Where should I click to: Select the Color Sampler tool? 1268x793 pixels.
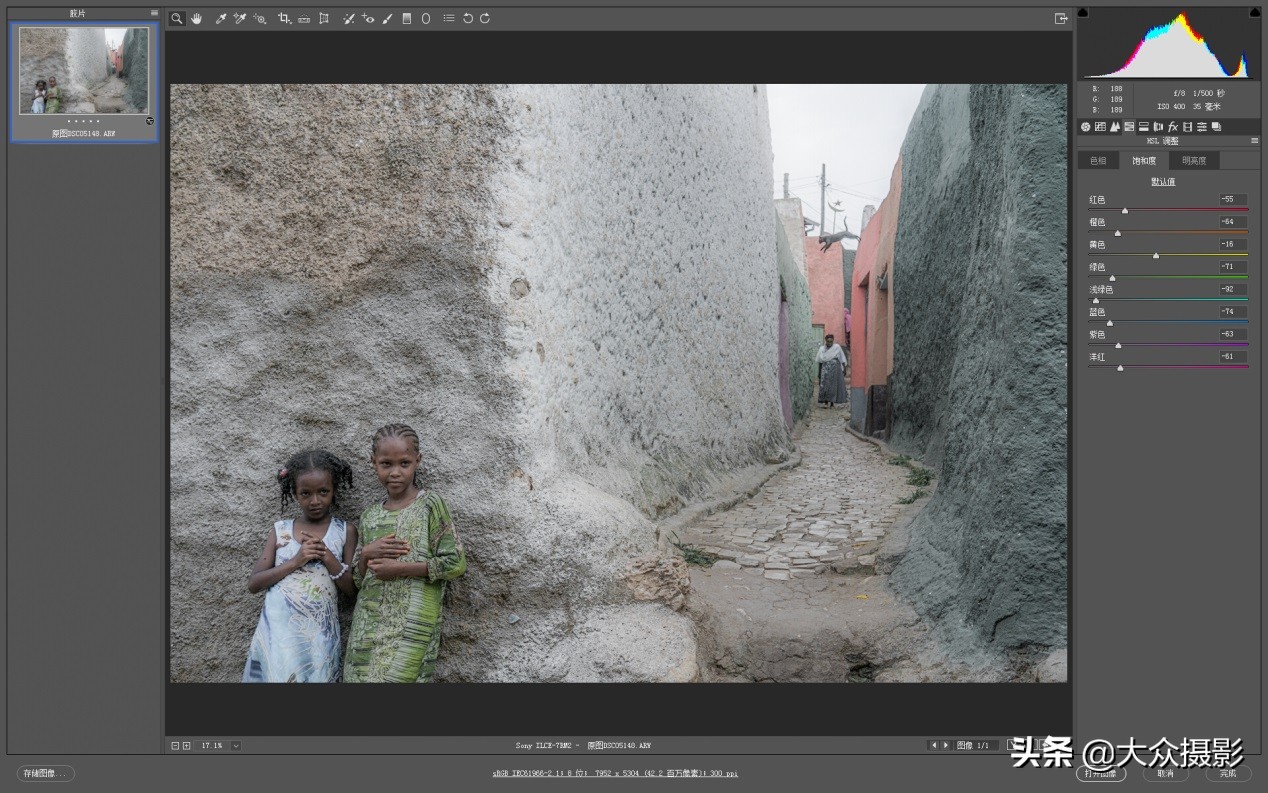tap(240, 18)
